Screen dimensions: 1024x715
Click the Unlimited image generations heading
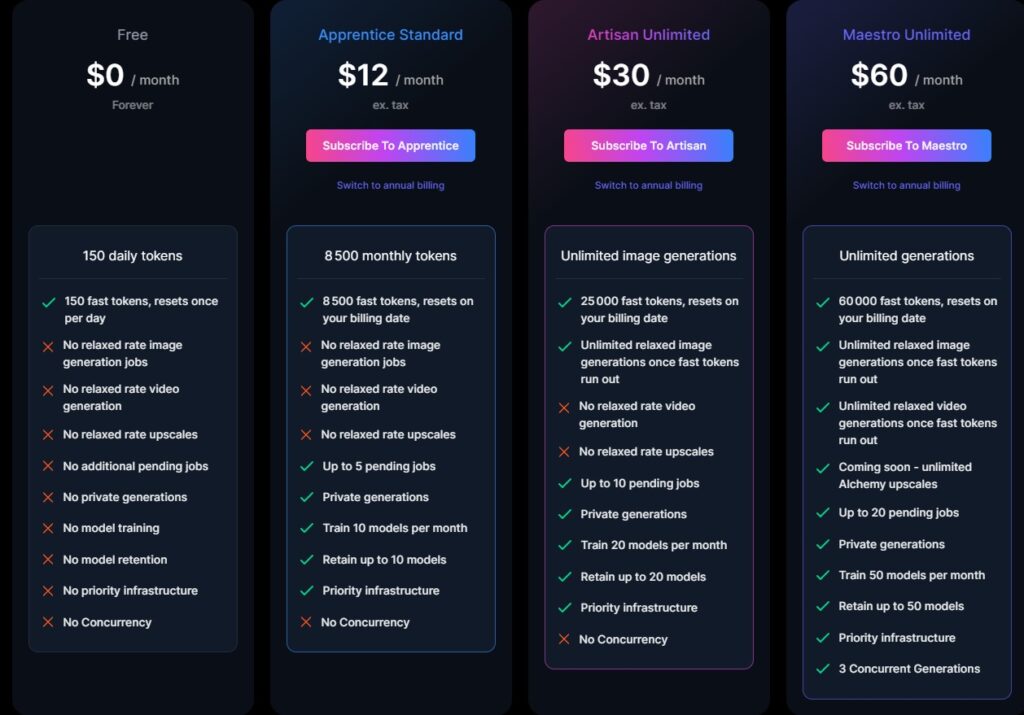648,256
